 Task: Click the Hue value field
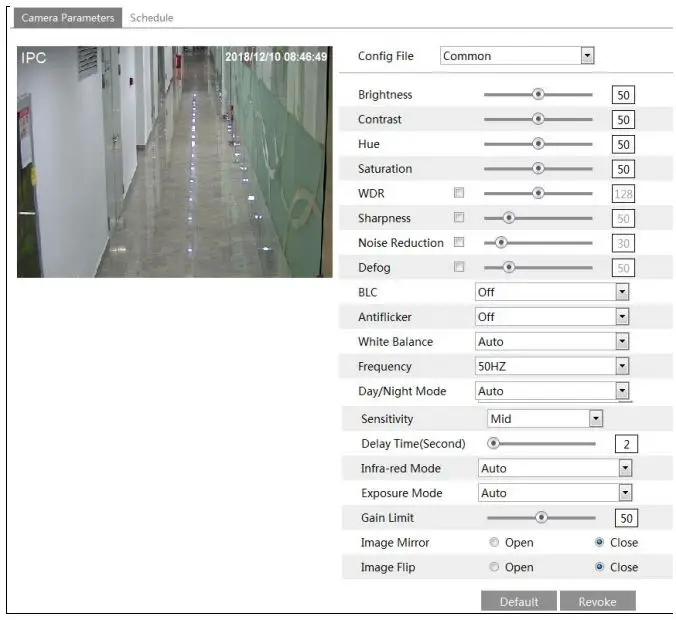(x=623, y=144)
